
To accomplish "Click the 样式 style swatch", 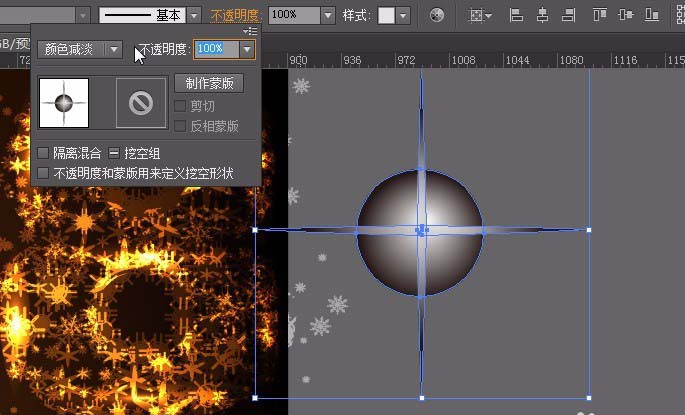I will [x=386, y=15].
